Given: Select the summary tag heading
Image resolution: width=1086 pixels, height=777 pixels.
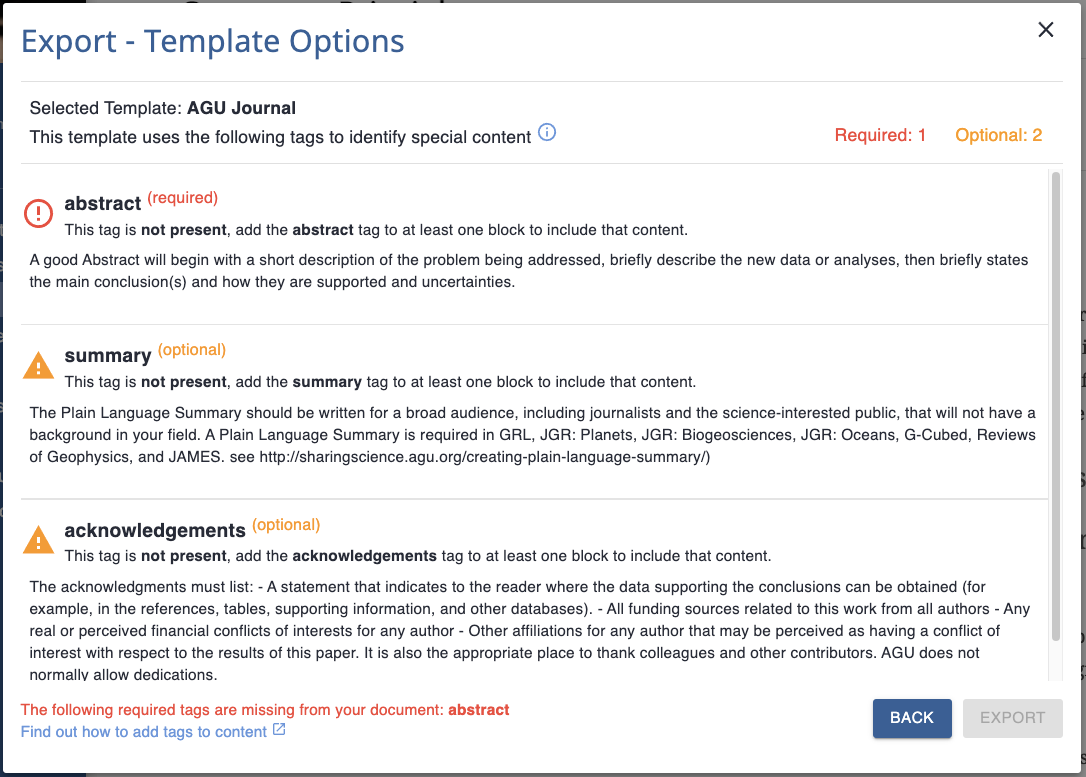Looking at the screenshot, I should [108, 356].
